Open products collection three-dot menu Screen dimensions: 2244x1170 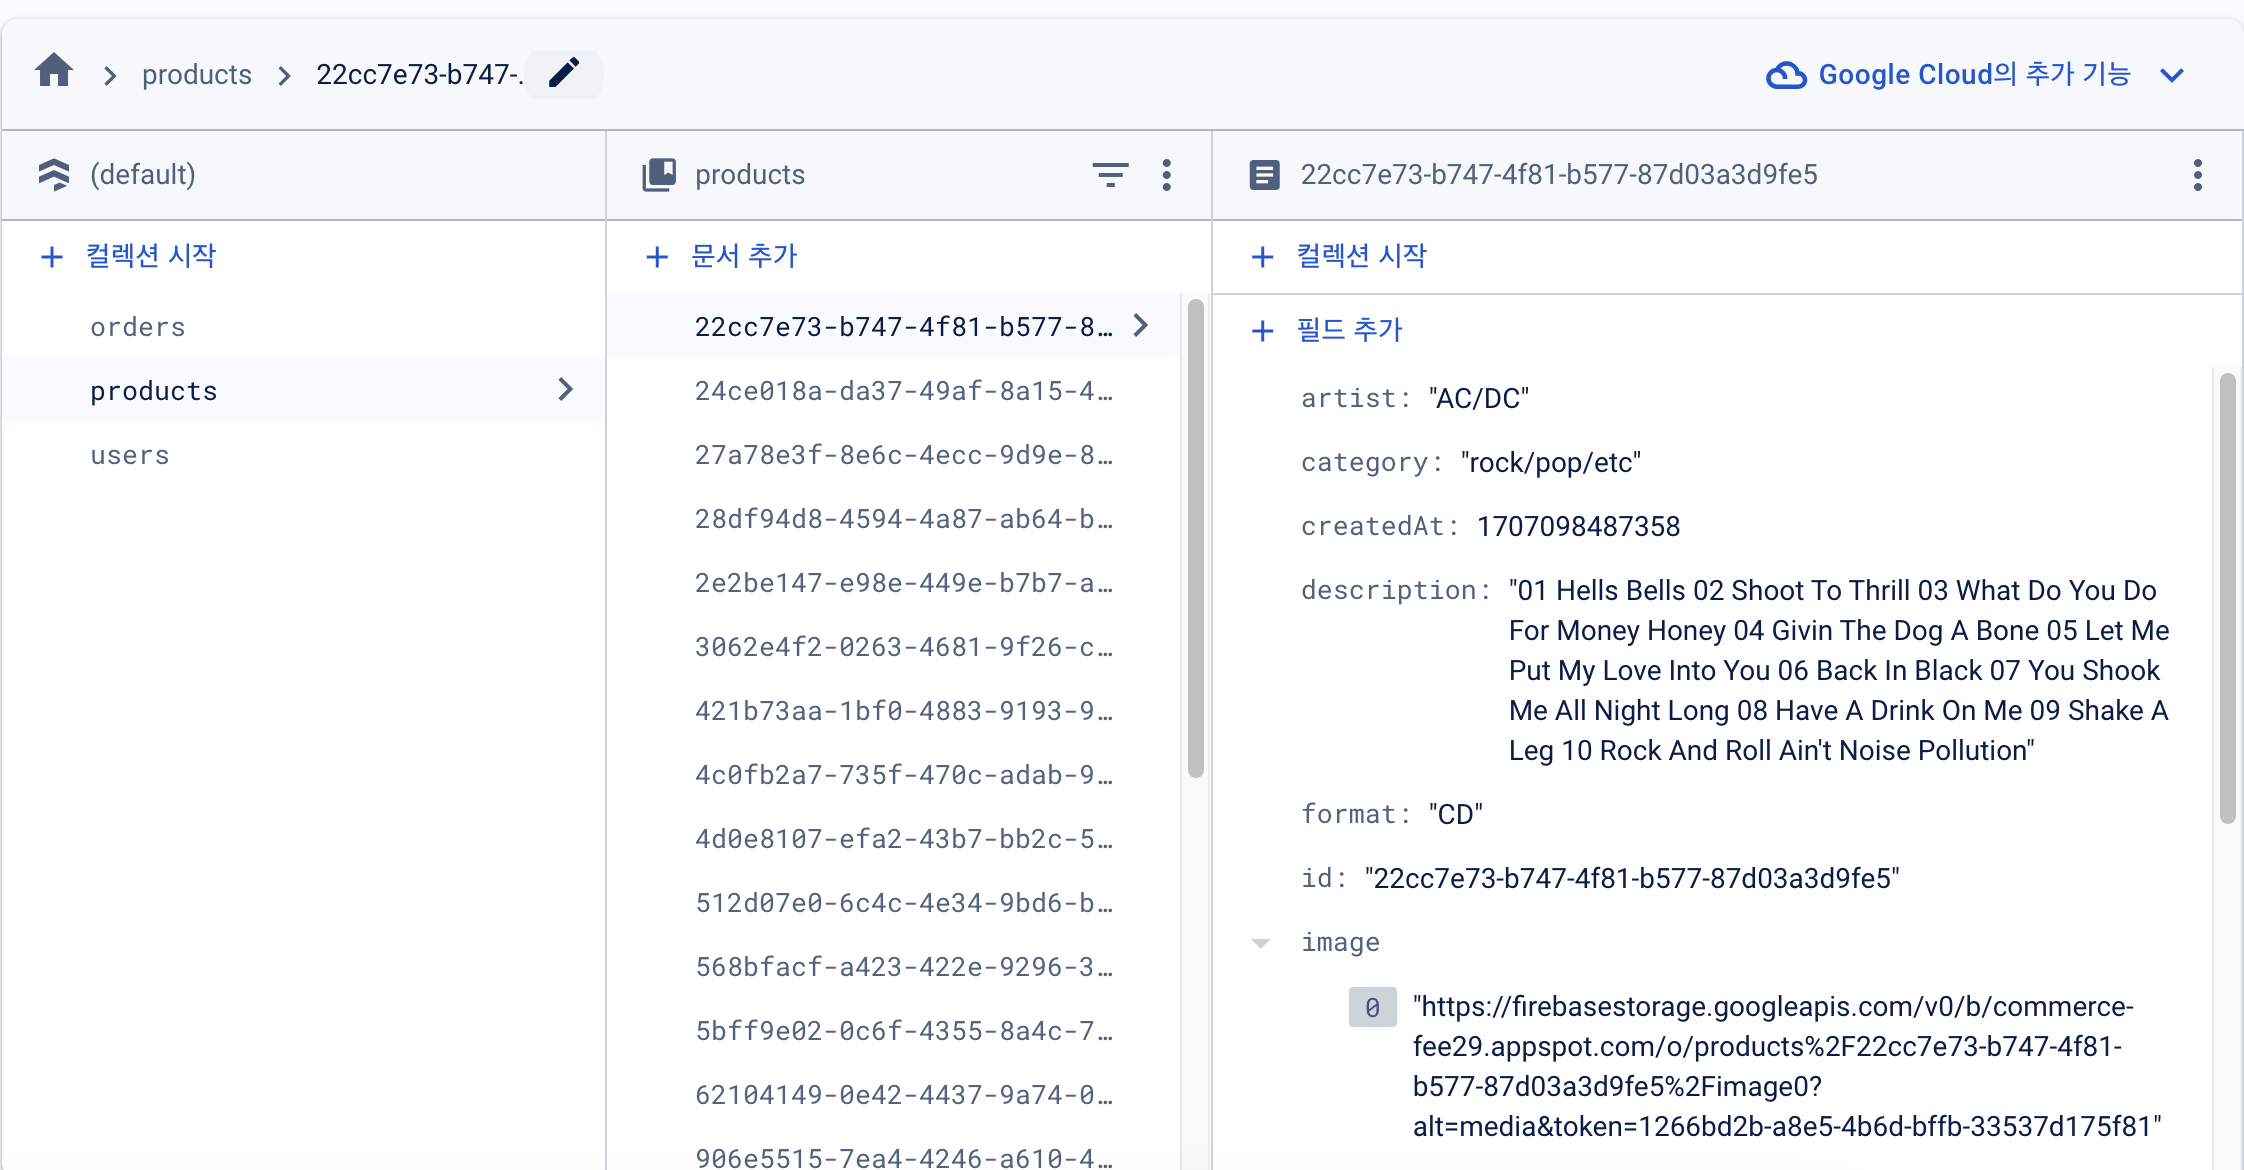(1166, 175)
